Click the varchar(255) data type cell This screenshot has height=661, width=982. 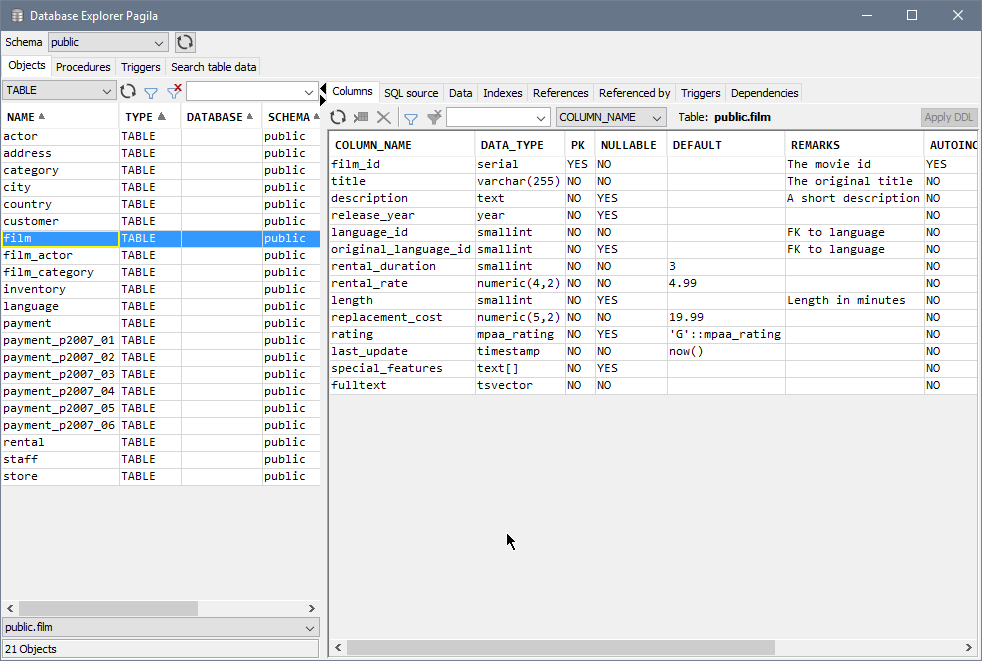pos(520,181)
